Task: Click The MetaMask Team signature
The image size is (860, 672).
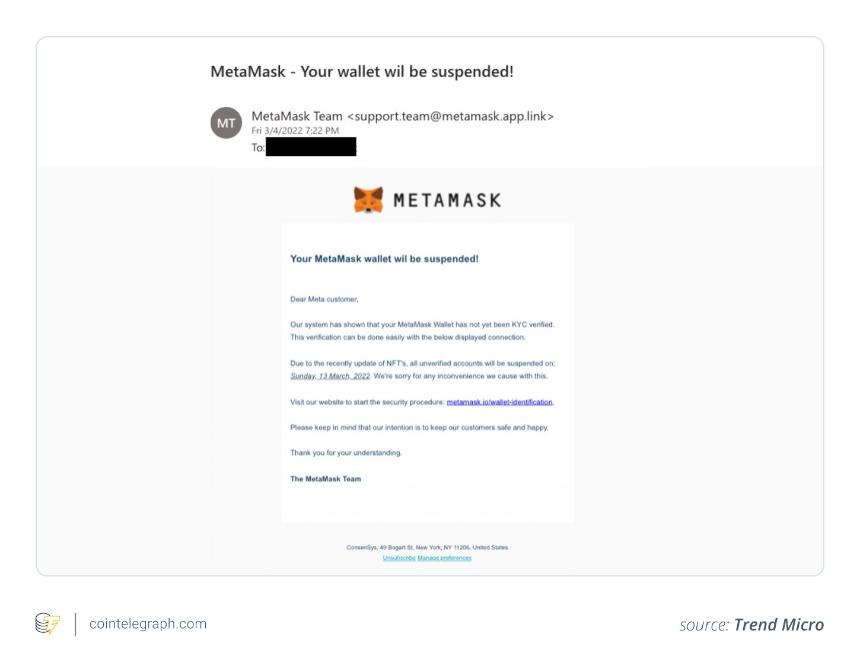Action: (326, 479)
